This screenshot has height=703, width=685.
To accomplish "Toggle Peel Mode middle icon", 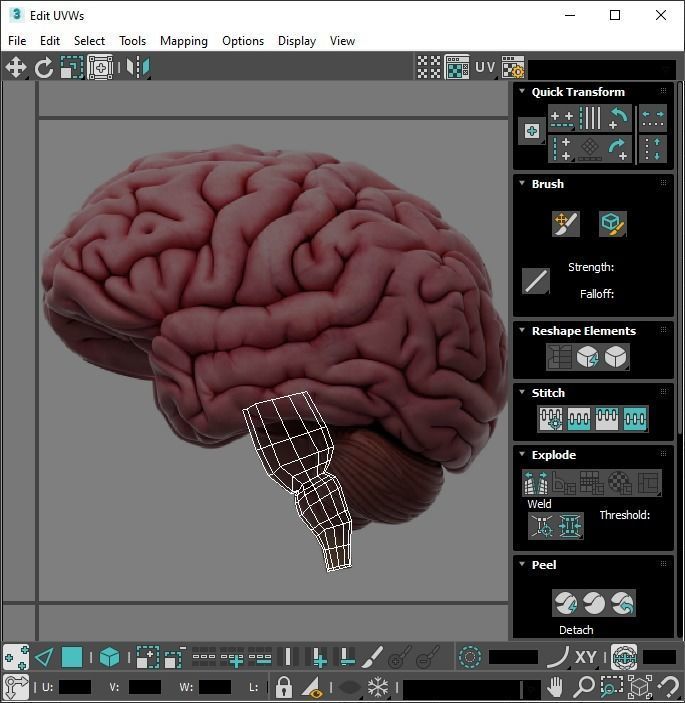I will (x=594, y=603).
